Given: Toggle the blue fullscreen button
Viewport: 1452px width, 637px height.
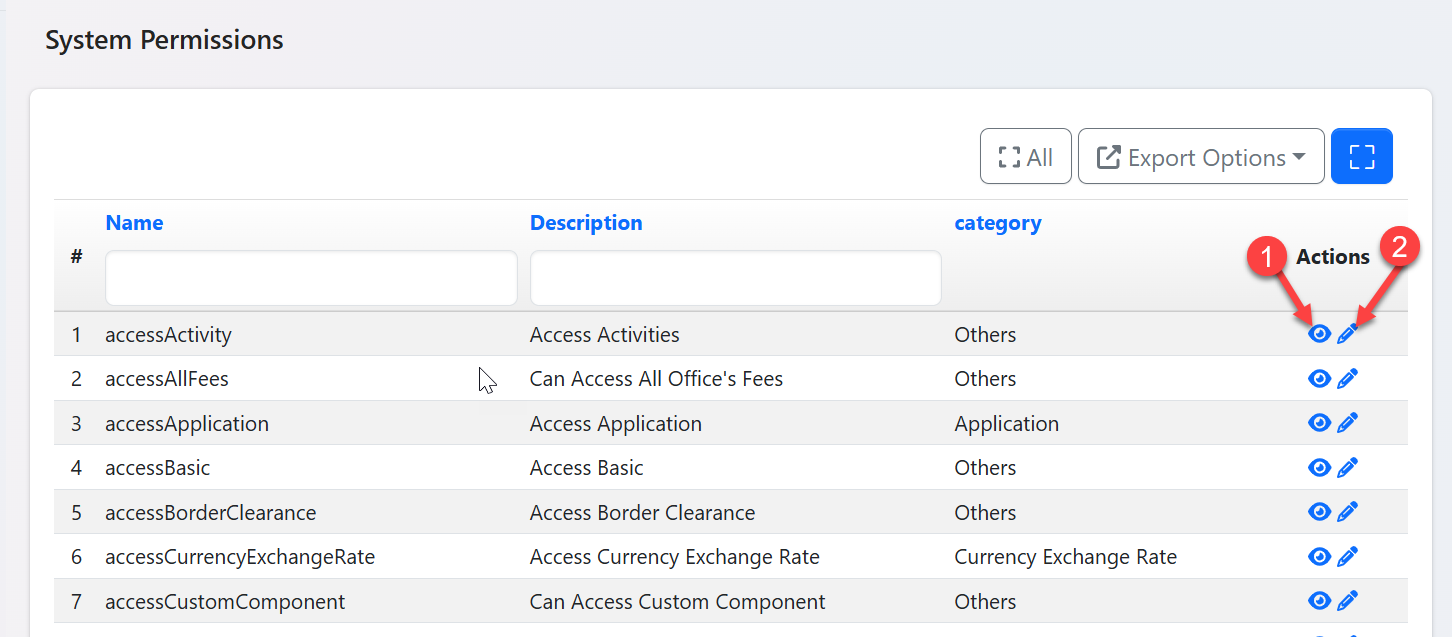Looking at the screenshot, I should [x=1361, y=157].
